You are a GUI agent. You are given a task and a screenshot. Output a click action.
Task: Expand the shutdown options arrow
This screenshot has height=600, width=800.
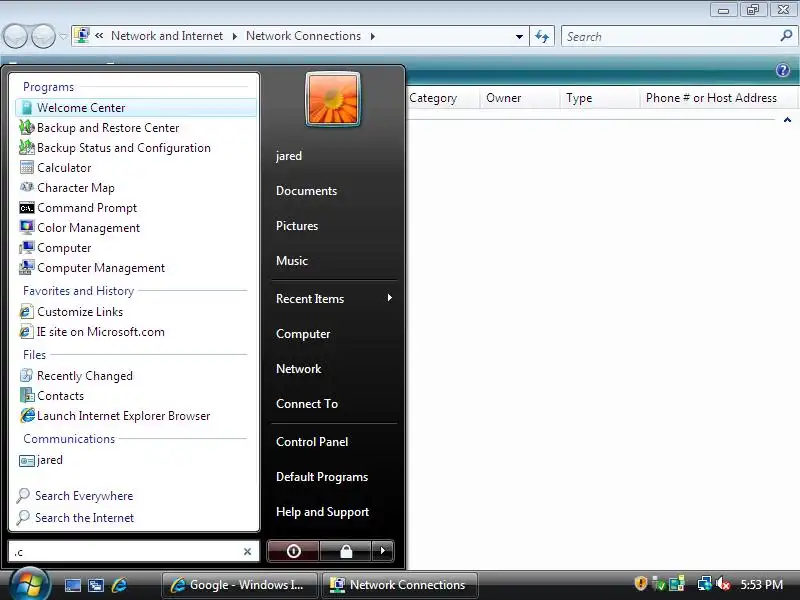click(383, 551)
